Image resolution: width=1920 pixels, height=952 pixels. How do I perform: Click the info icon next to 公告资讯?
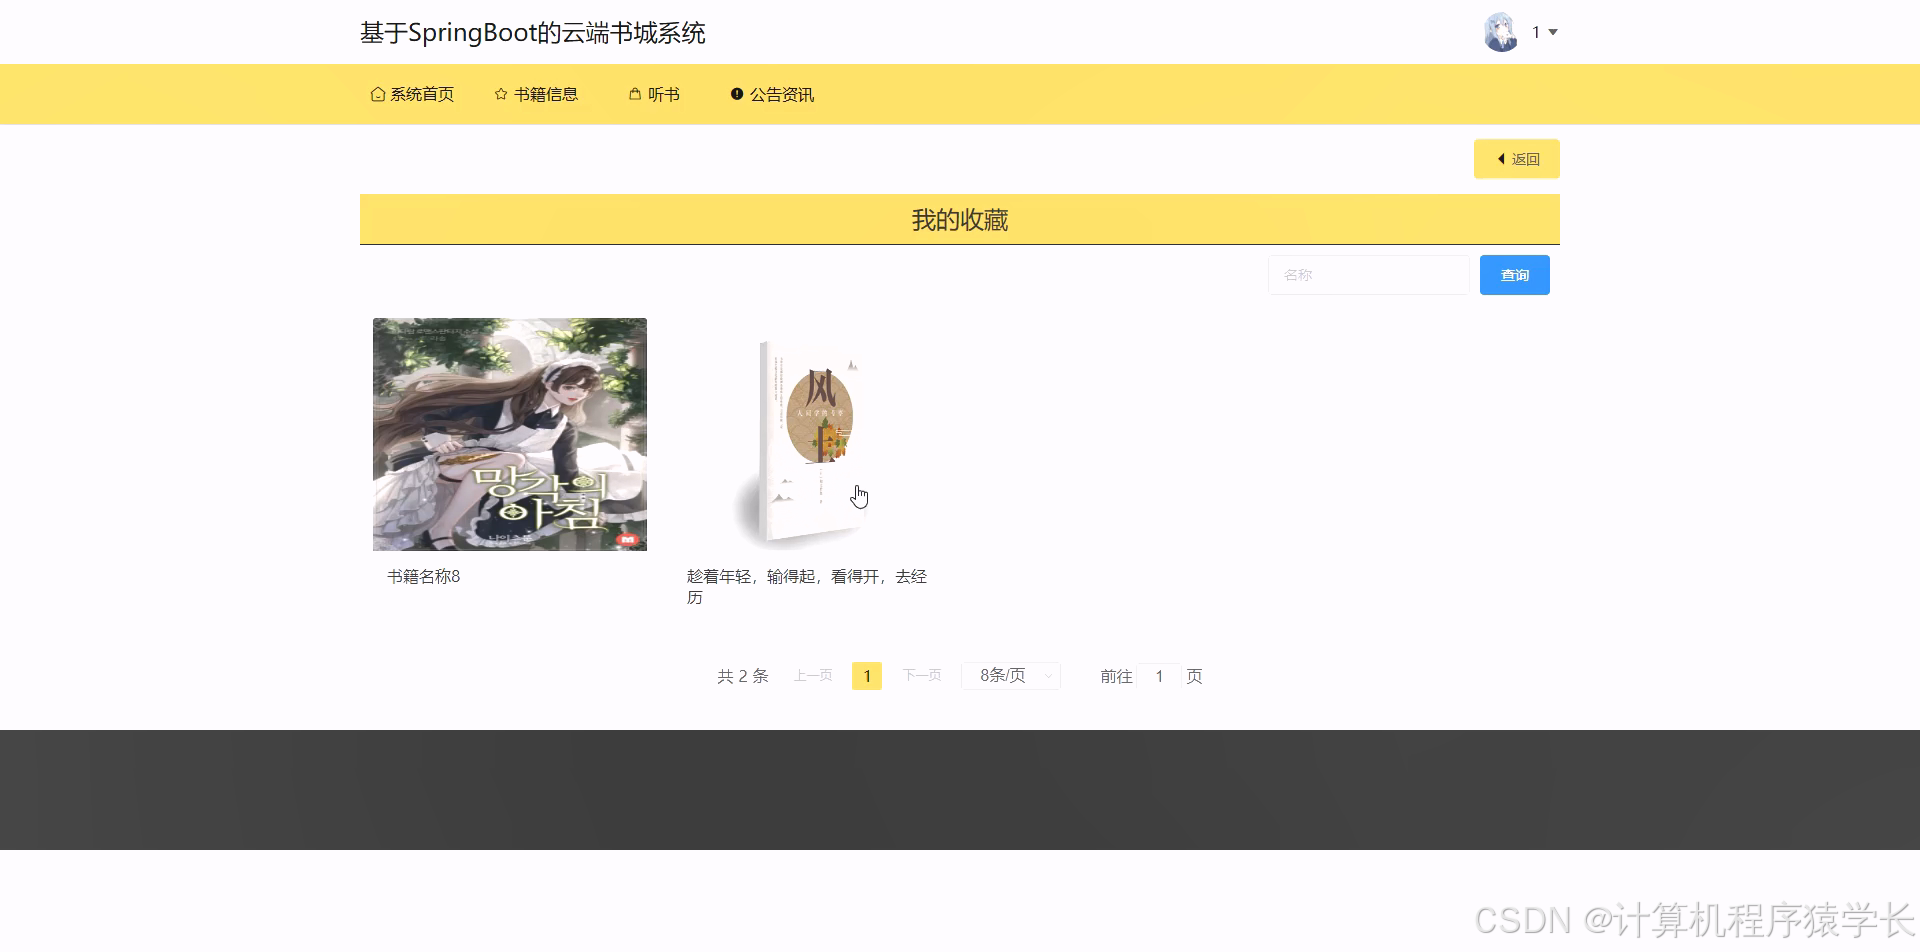[x=738, y=93]
